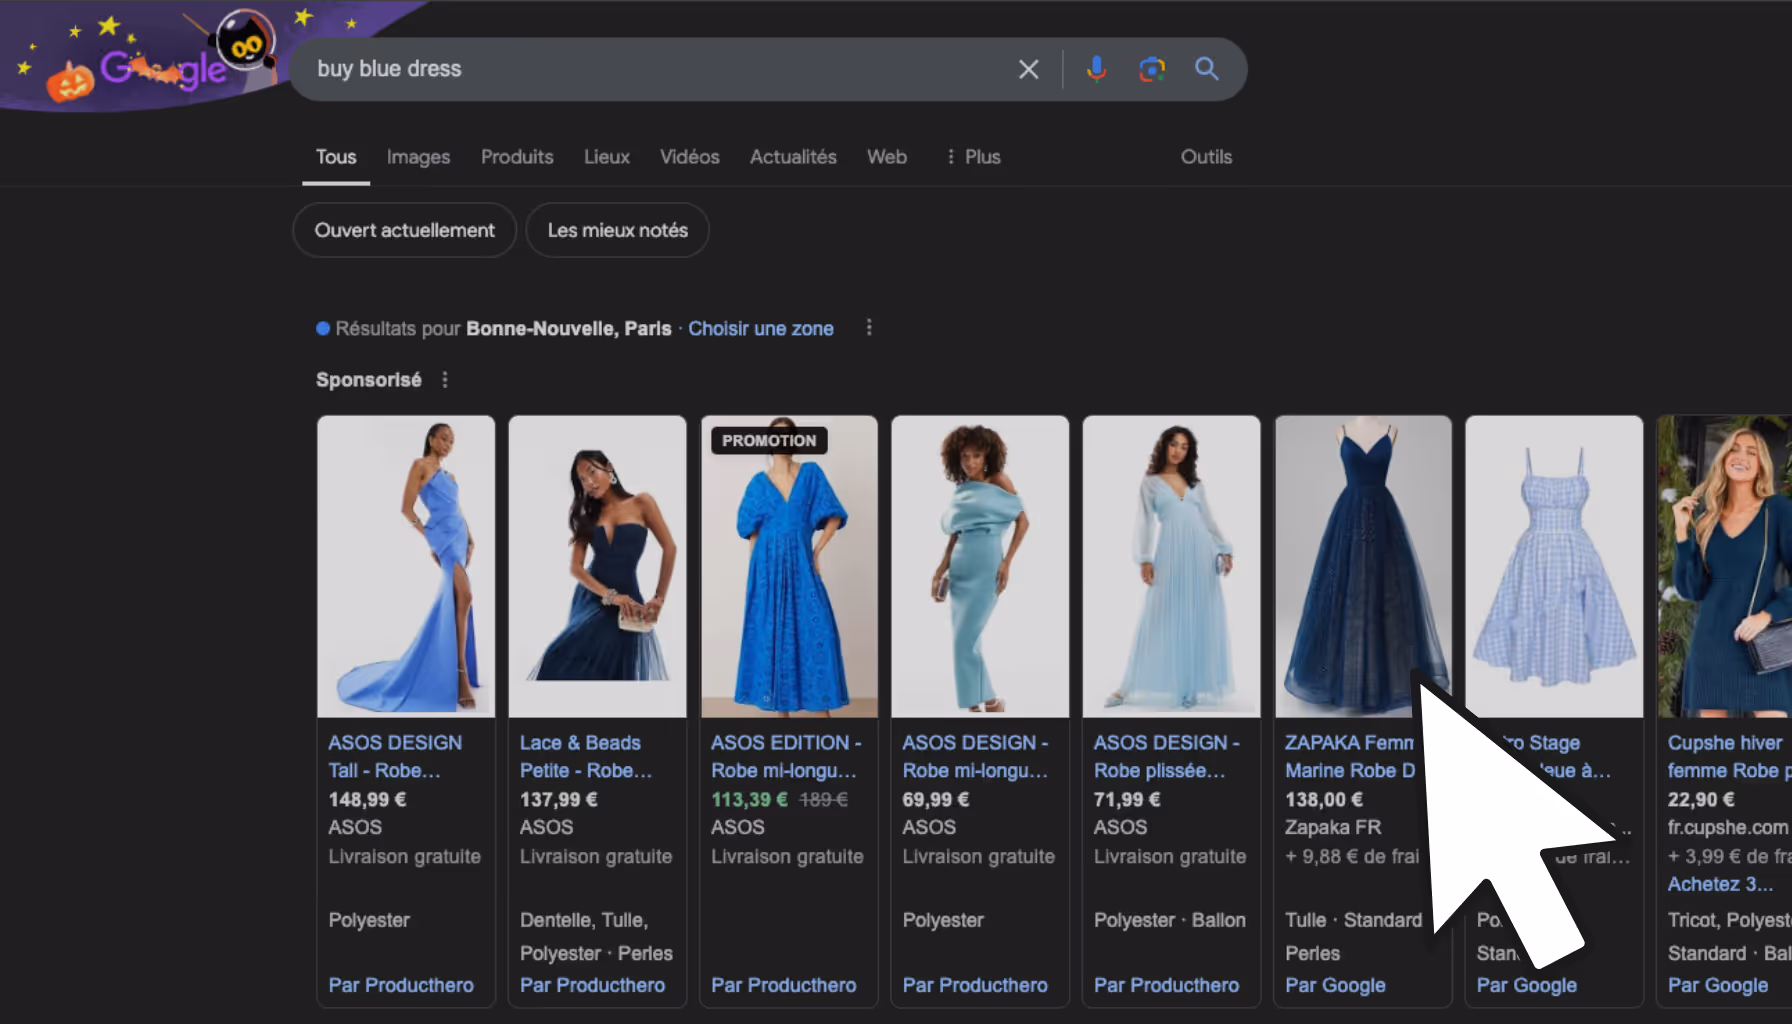Click the price 148,99 €
Image resolution: width=1792 pixels, height=1024 pixels.
367,800
